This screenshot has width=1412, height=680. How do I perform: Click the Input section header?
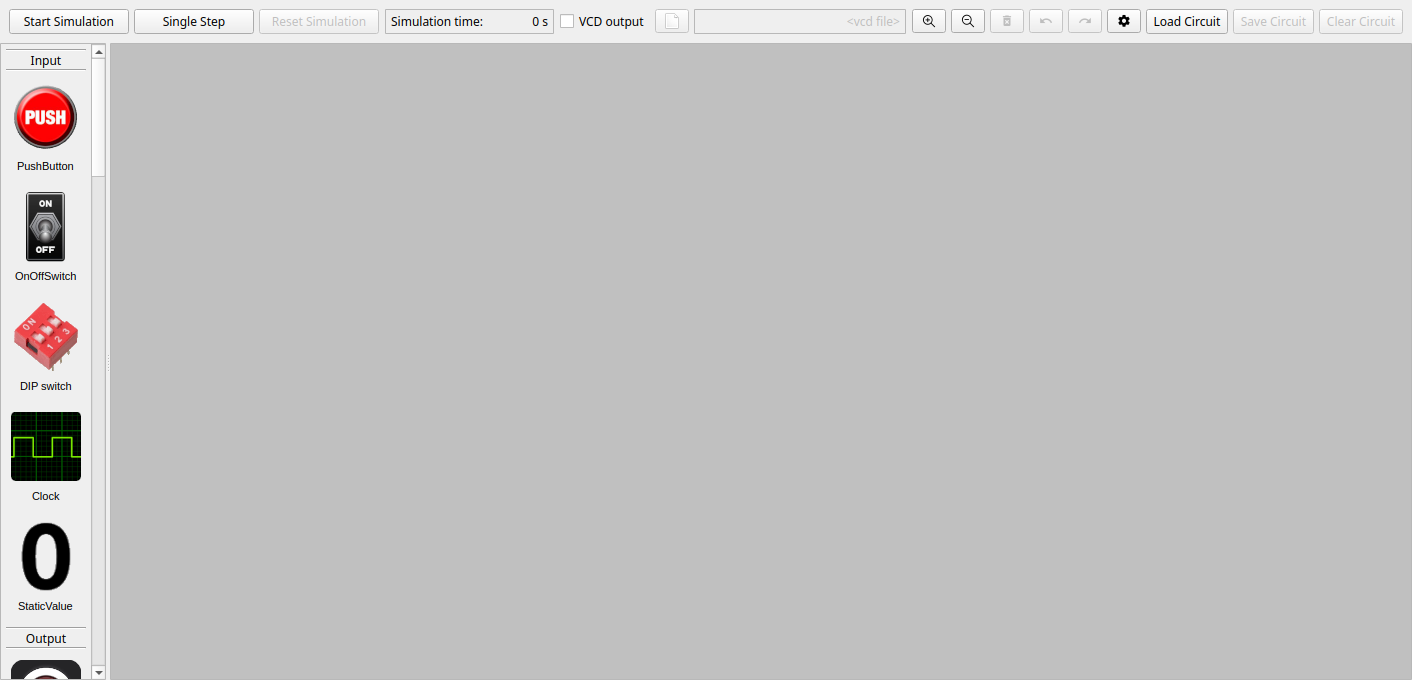[46, 60]
